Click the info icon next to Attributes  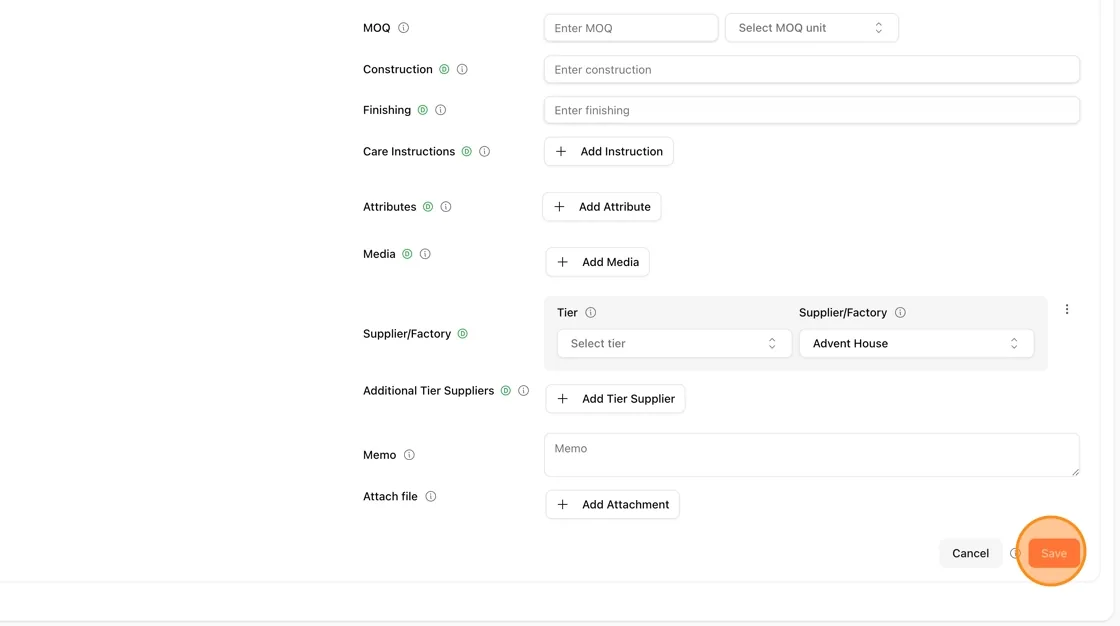(x=446, y=207)
